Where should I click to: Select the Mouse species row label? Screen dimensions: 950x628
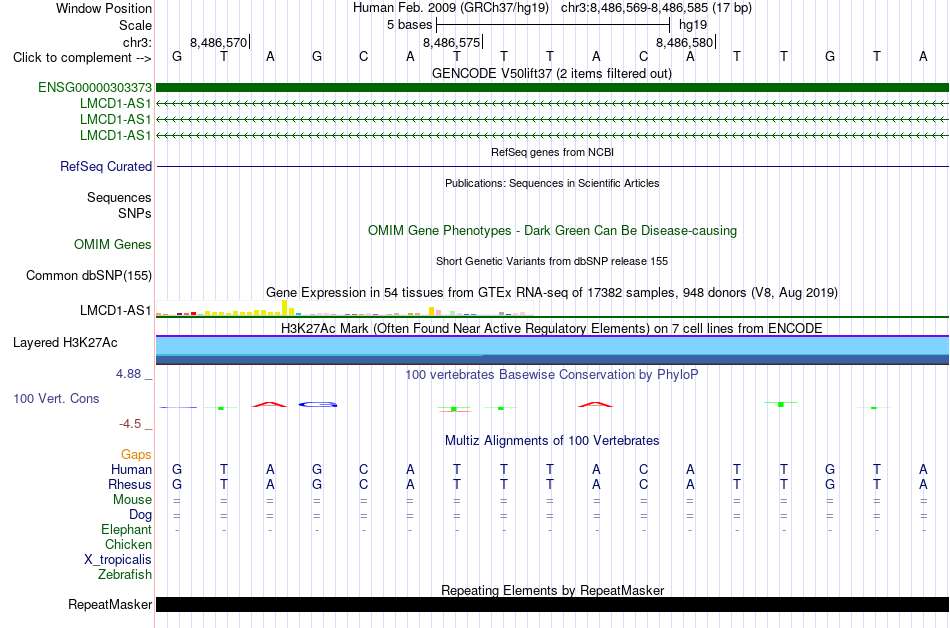coord(132,500)
